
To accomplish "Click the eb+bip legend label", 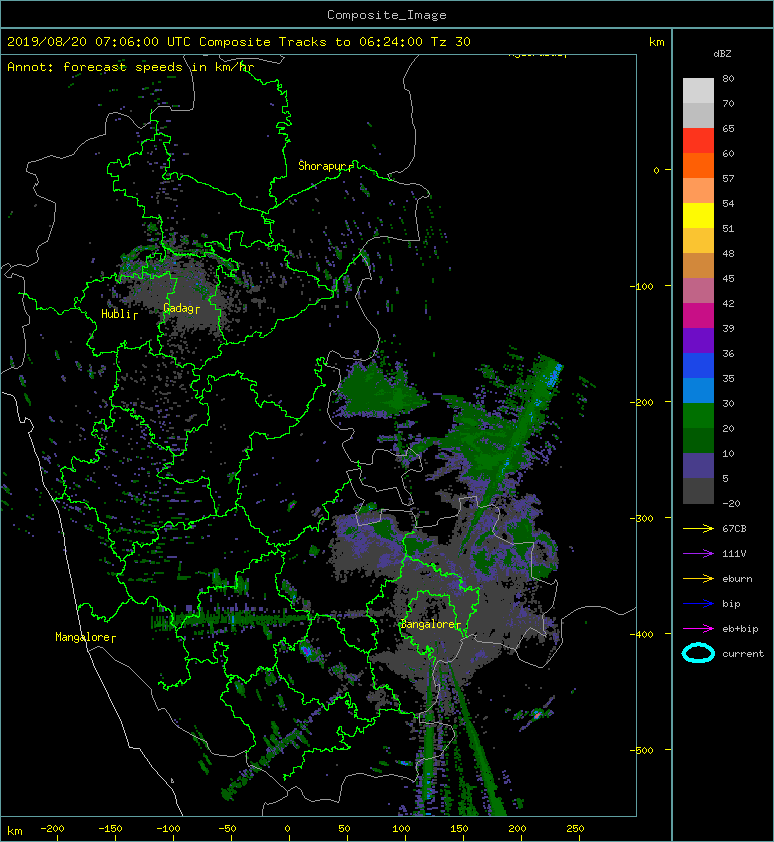I will [740, 629].
